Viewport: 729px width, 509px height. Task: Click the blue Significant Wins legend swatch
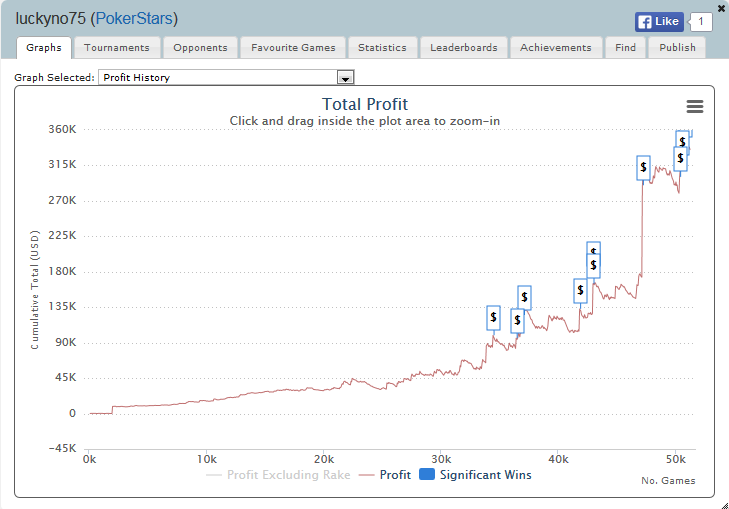[x=427, y=474]
